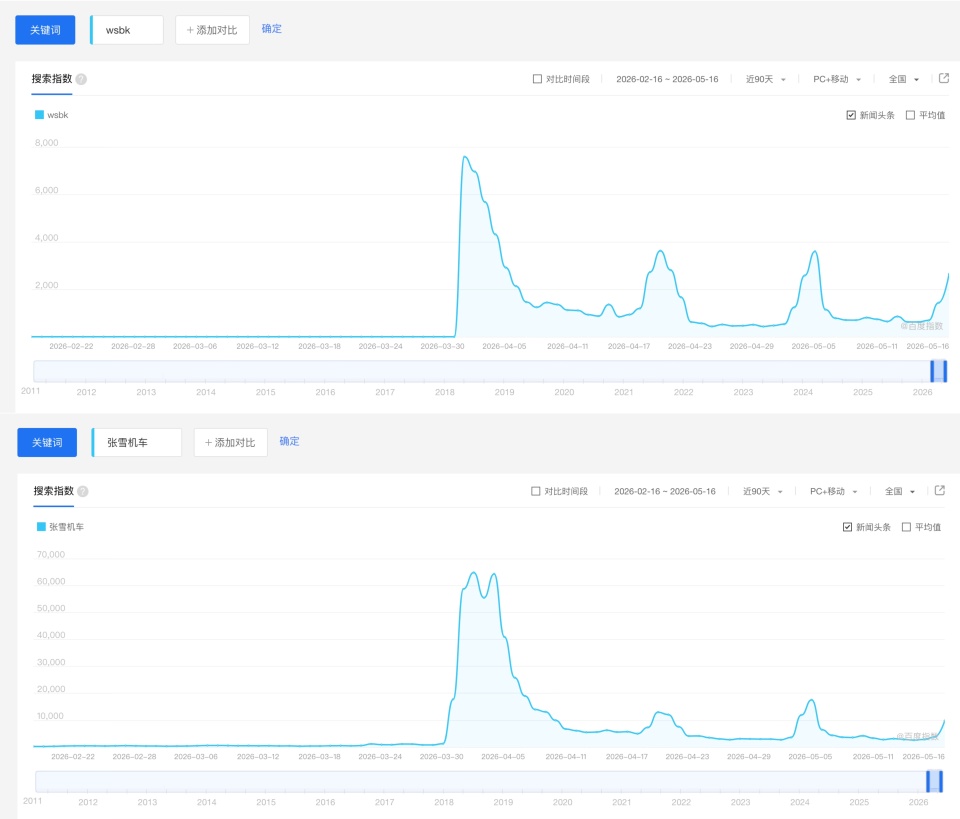Viewport: 960px width, 819px height.
Task: Expand PC+移动 dropdown in the wsbk chart
Action: 836,79
